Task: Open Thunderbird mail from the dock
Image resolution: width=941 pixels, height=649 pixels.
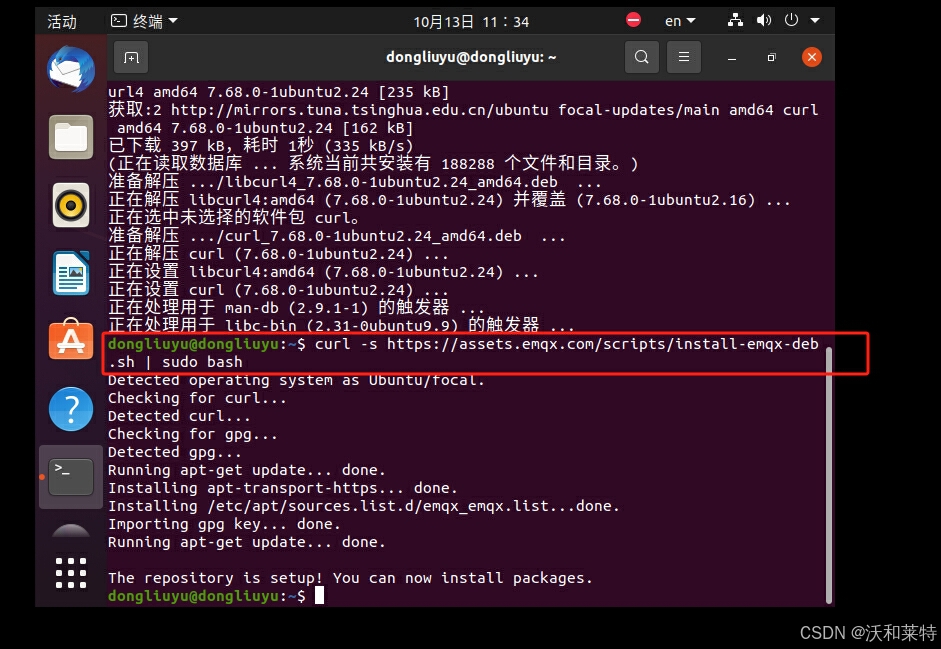Action: [x=71, y=70]
